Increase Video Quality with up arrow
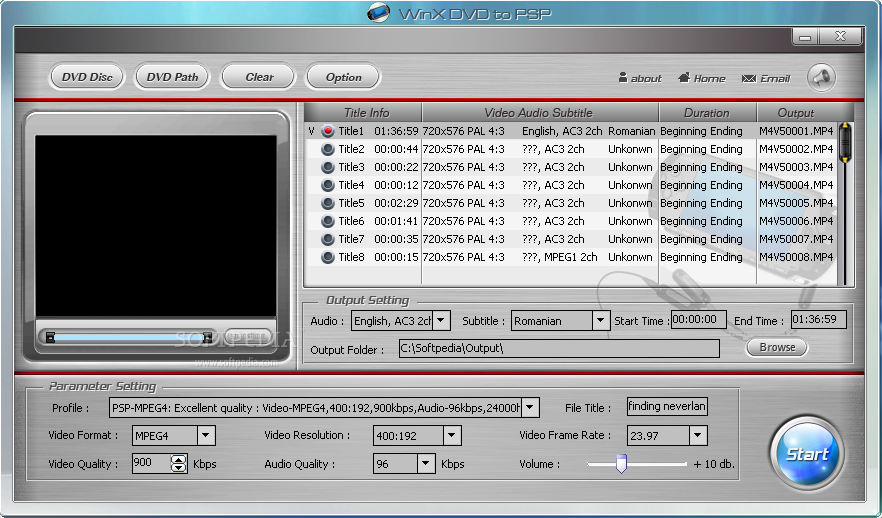 (179, 460)
